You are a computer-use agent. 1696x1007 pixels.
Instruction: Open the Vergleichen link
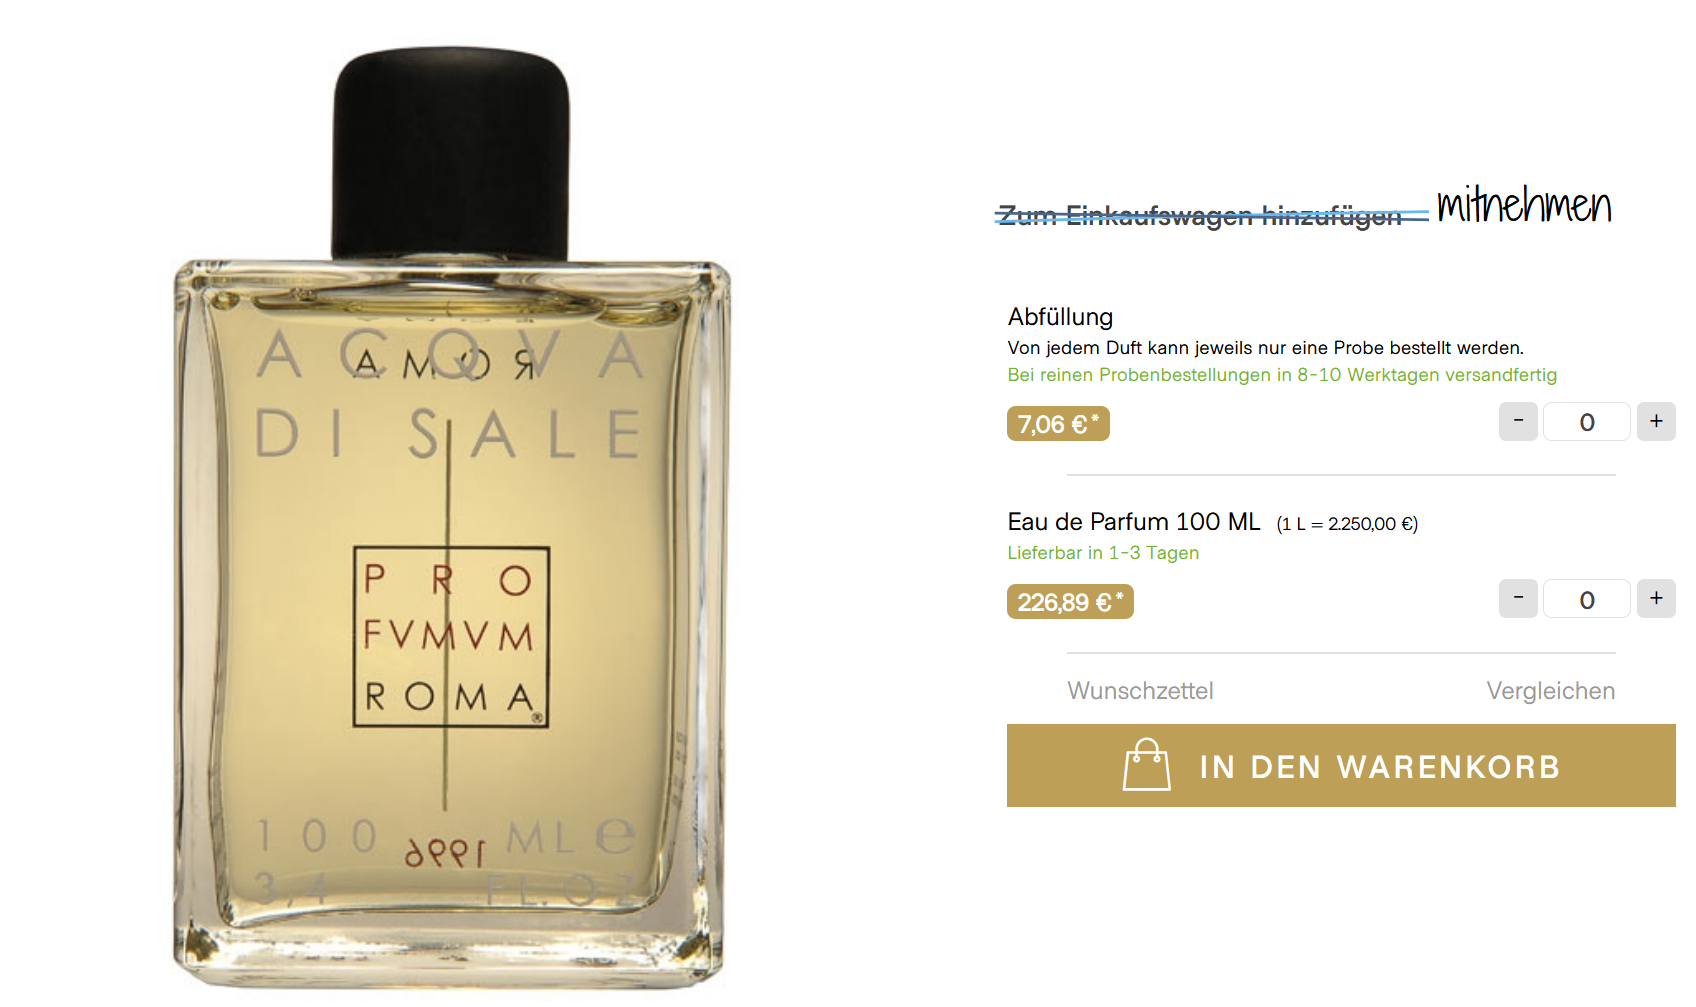coord(1550,691)
